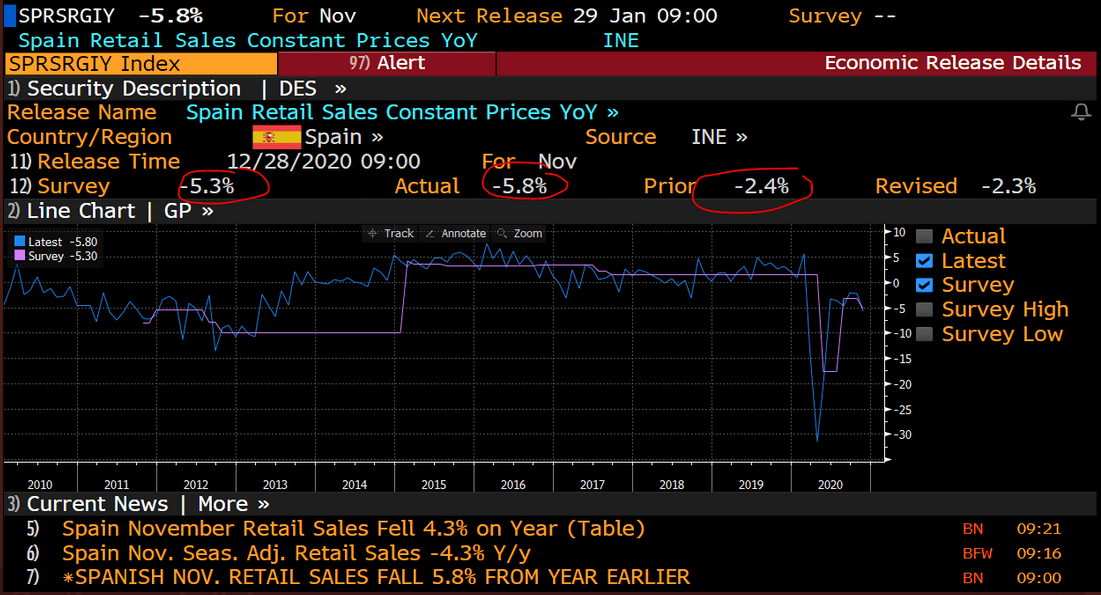
Task: Open news headline Spain November Retail Sales Fell
Action: (x=353, y=528)
